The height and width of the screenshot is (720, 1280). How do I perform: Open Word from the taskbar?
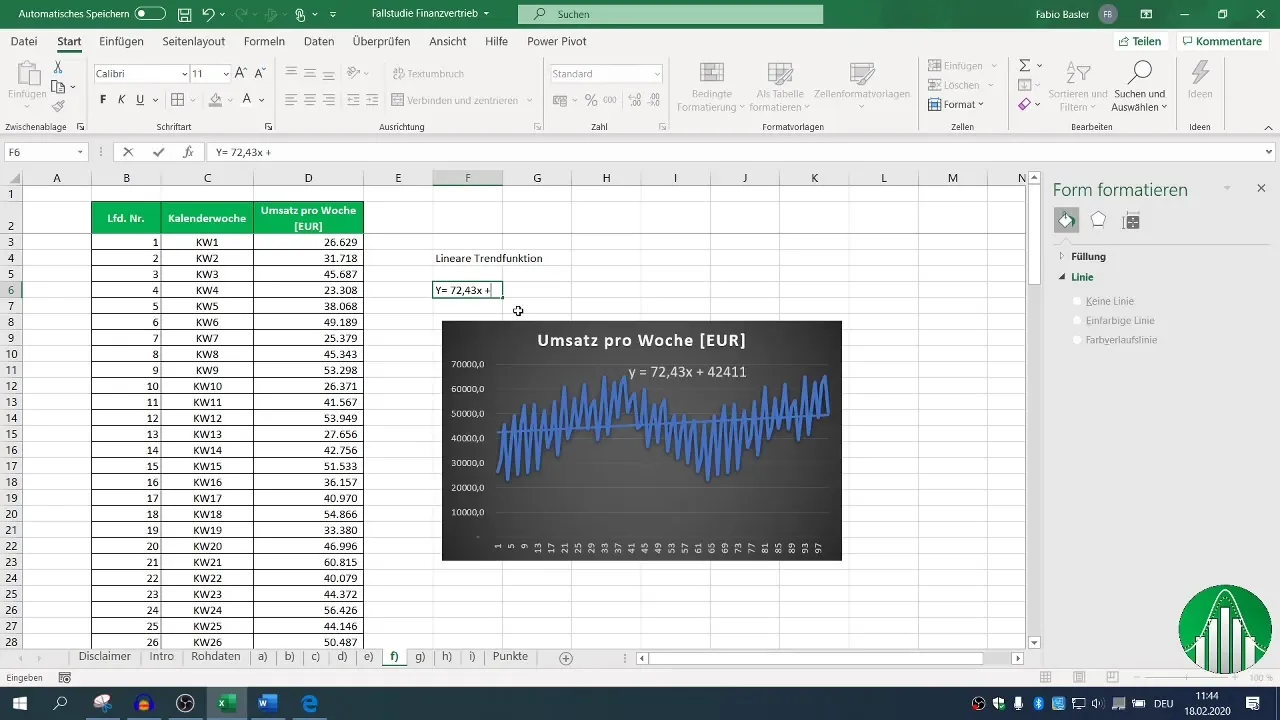(x=268, y=703)
